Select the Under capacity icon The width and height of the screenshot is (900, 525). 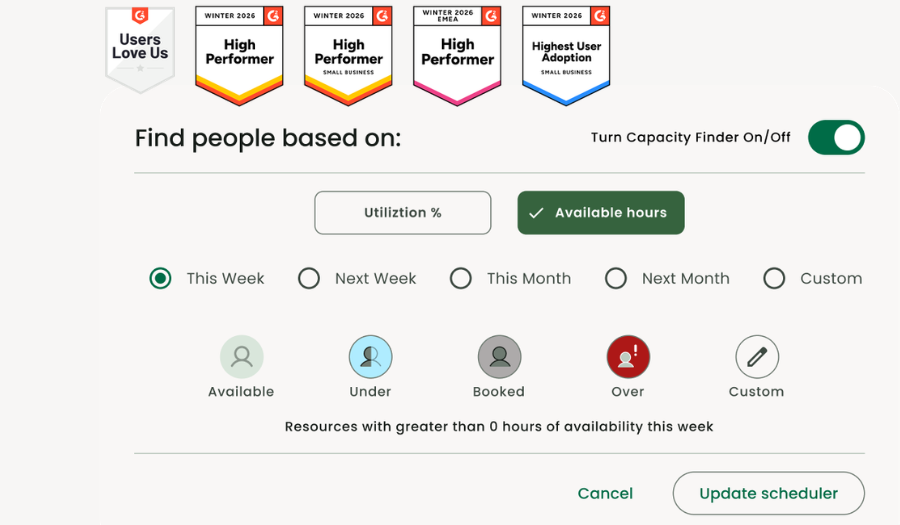pos(370,356)
